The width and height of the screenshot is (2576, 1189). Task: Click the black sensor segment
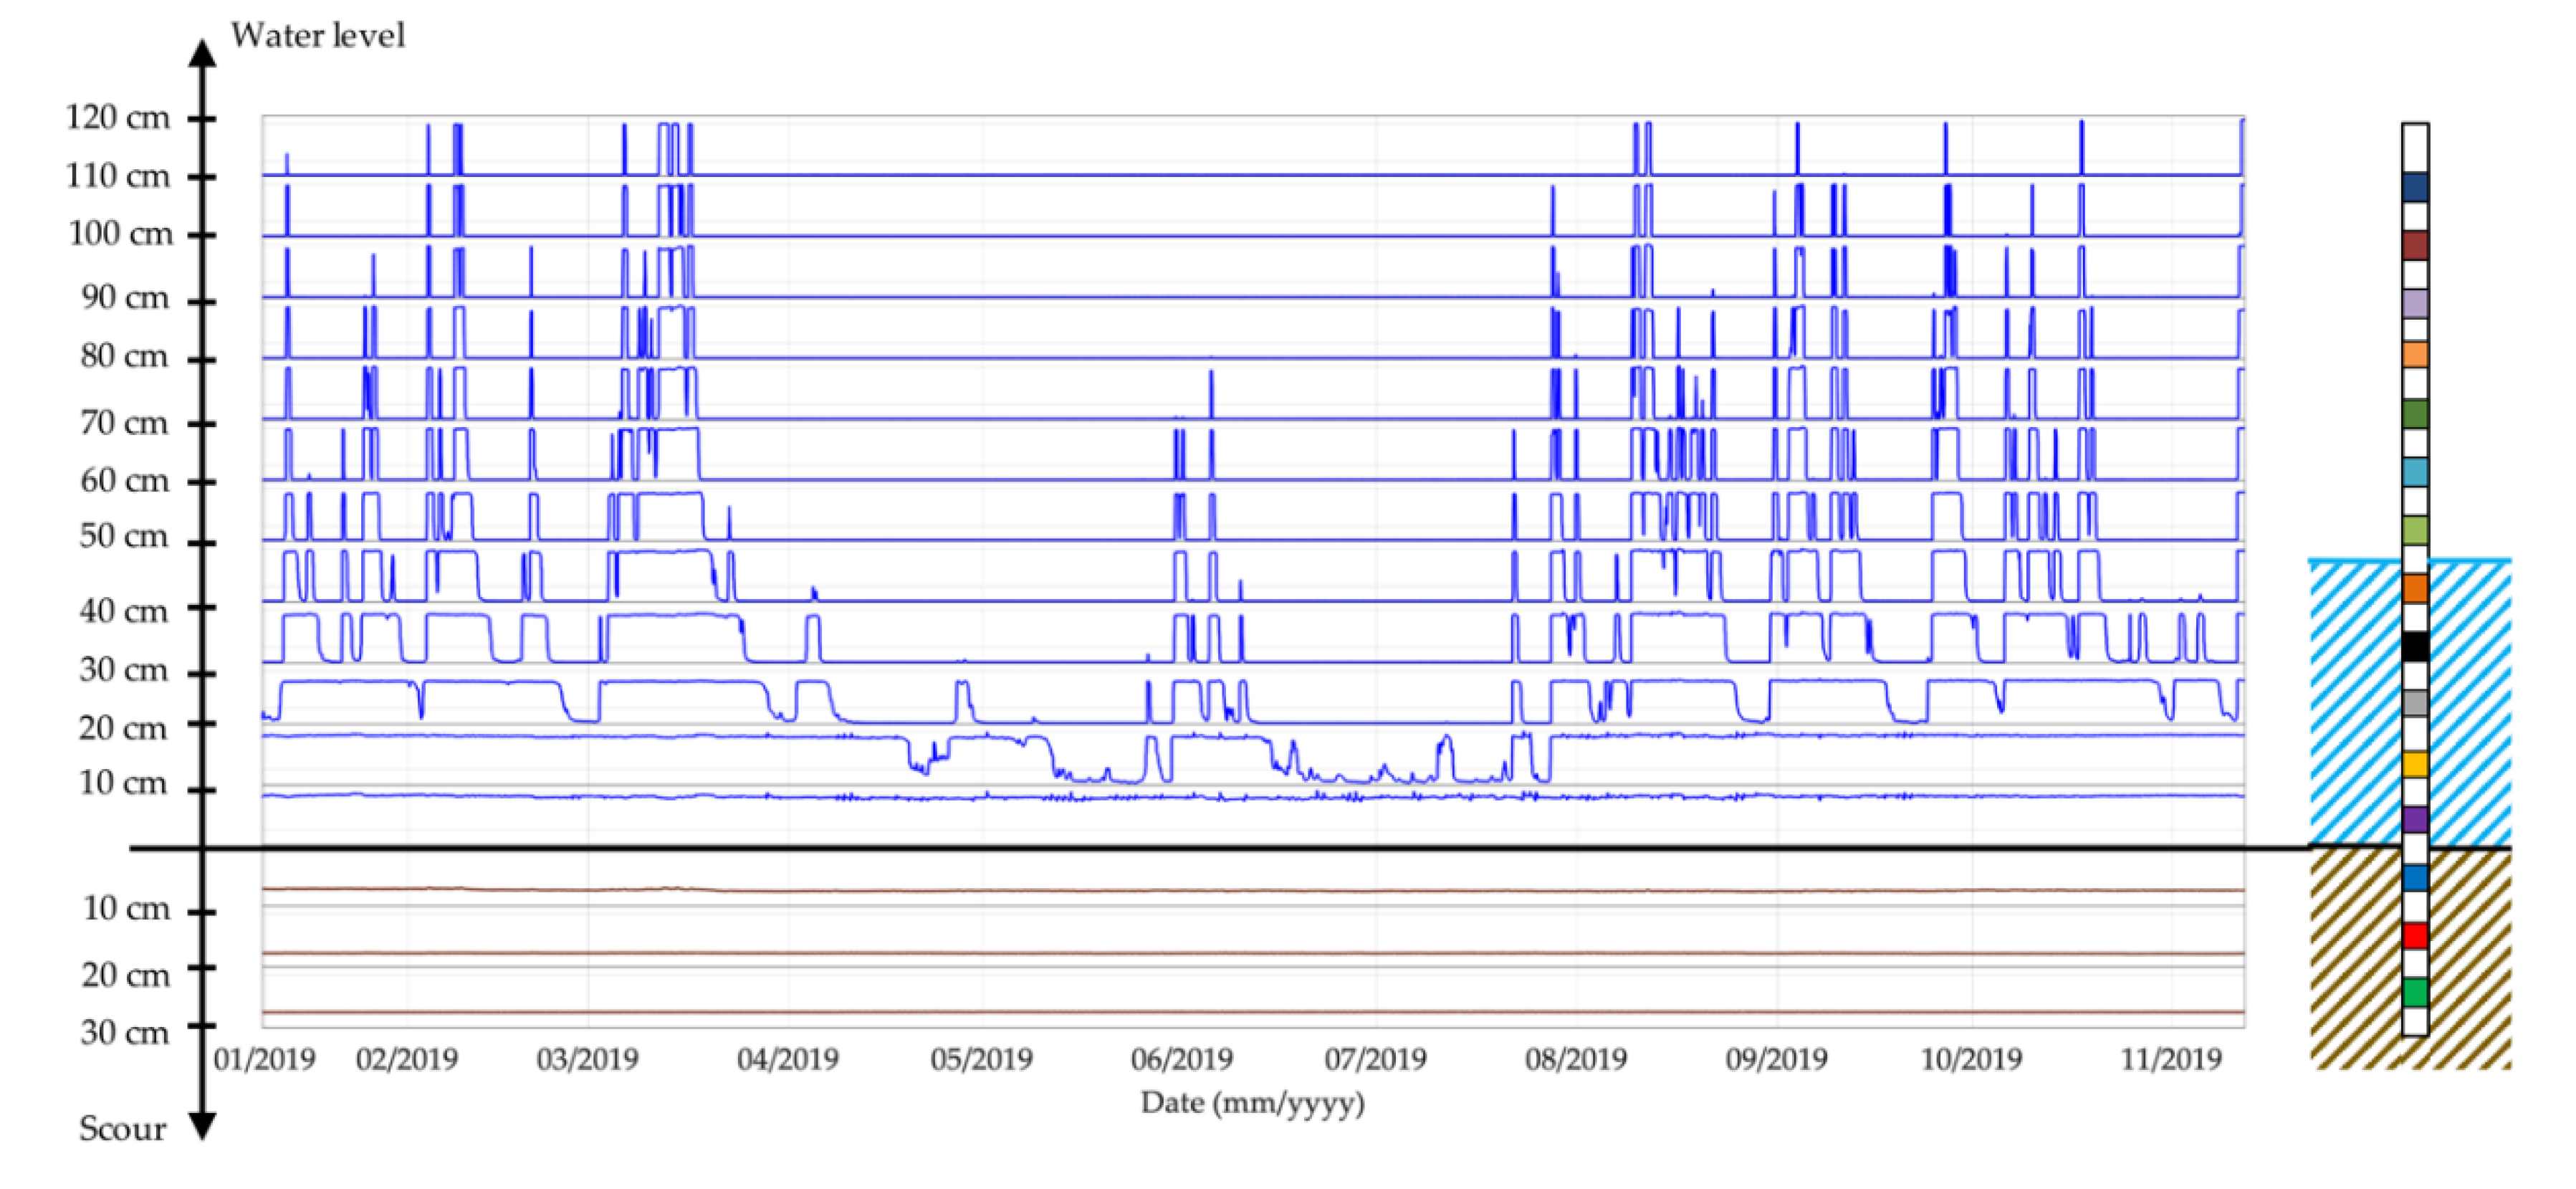coord(2414,647)
